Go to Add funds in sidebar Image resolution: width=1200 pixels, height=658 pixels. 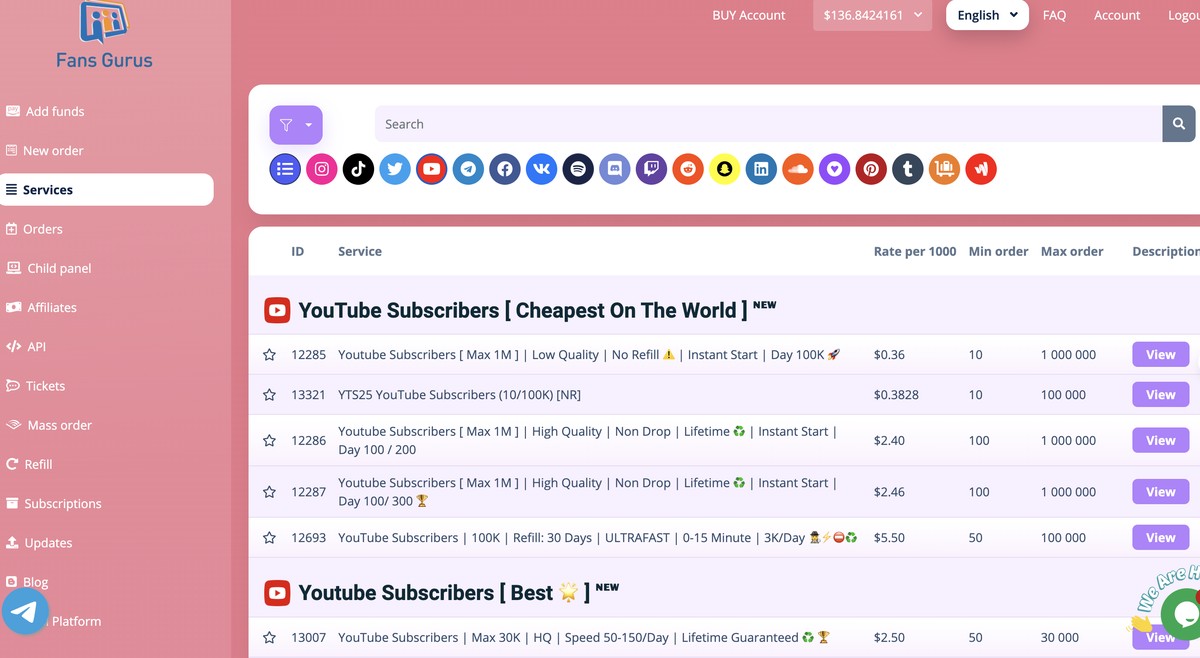coord(45,111)
